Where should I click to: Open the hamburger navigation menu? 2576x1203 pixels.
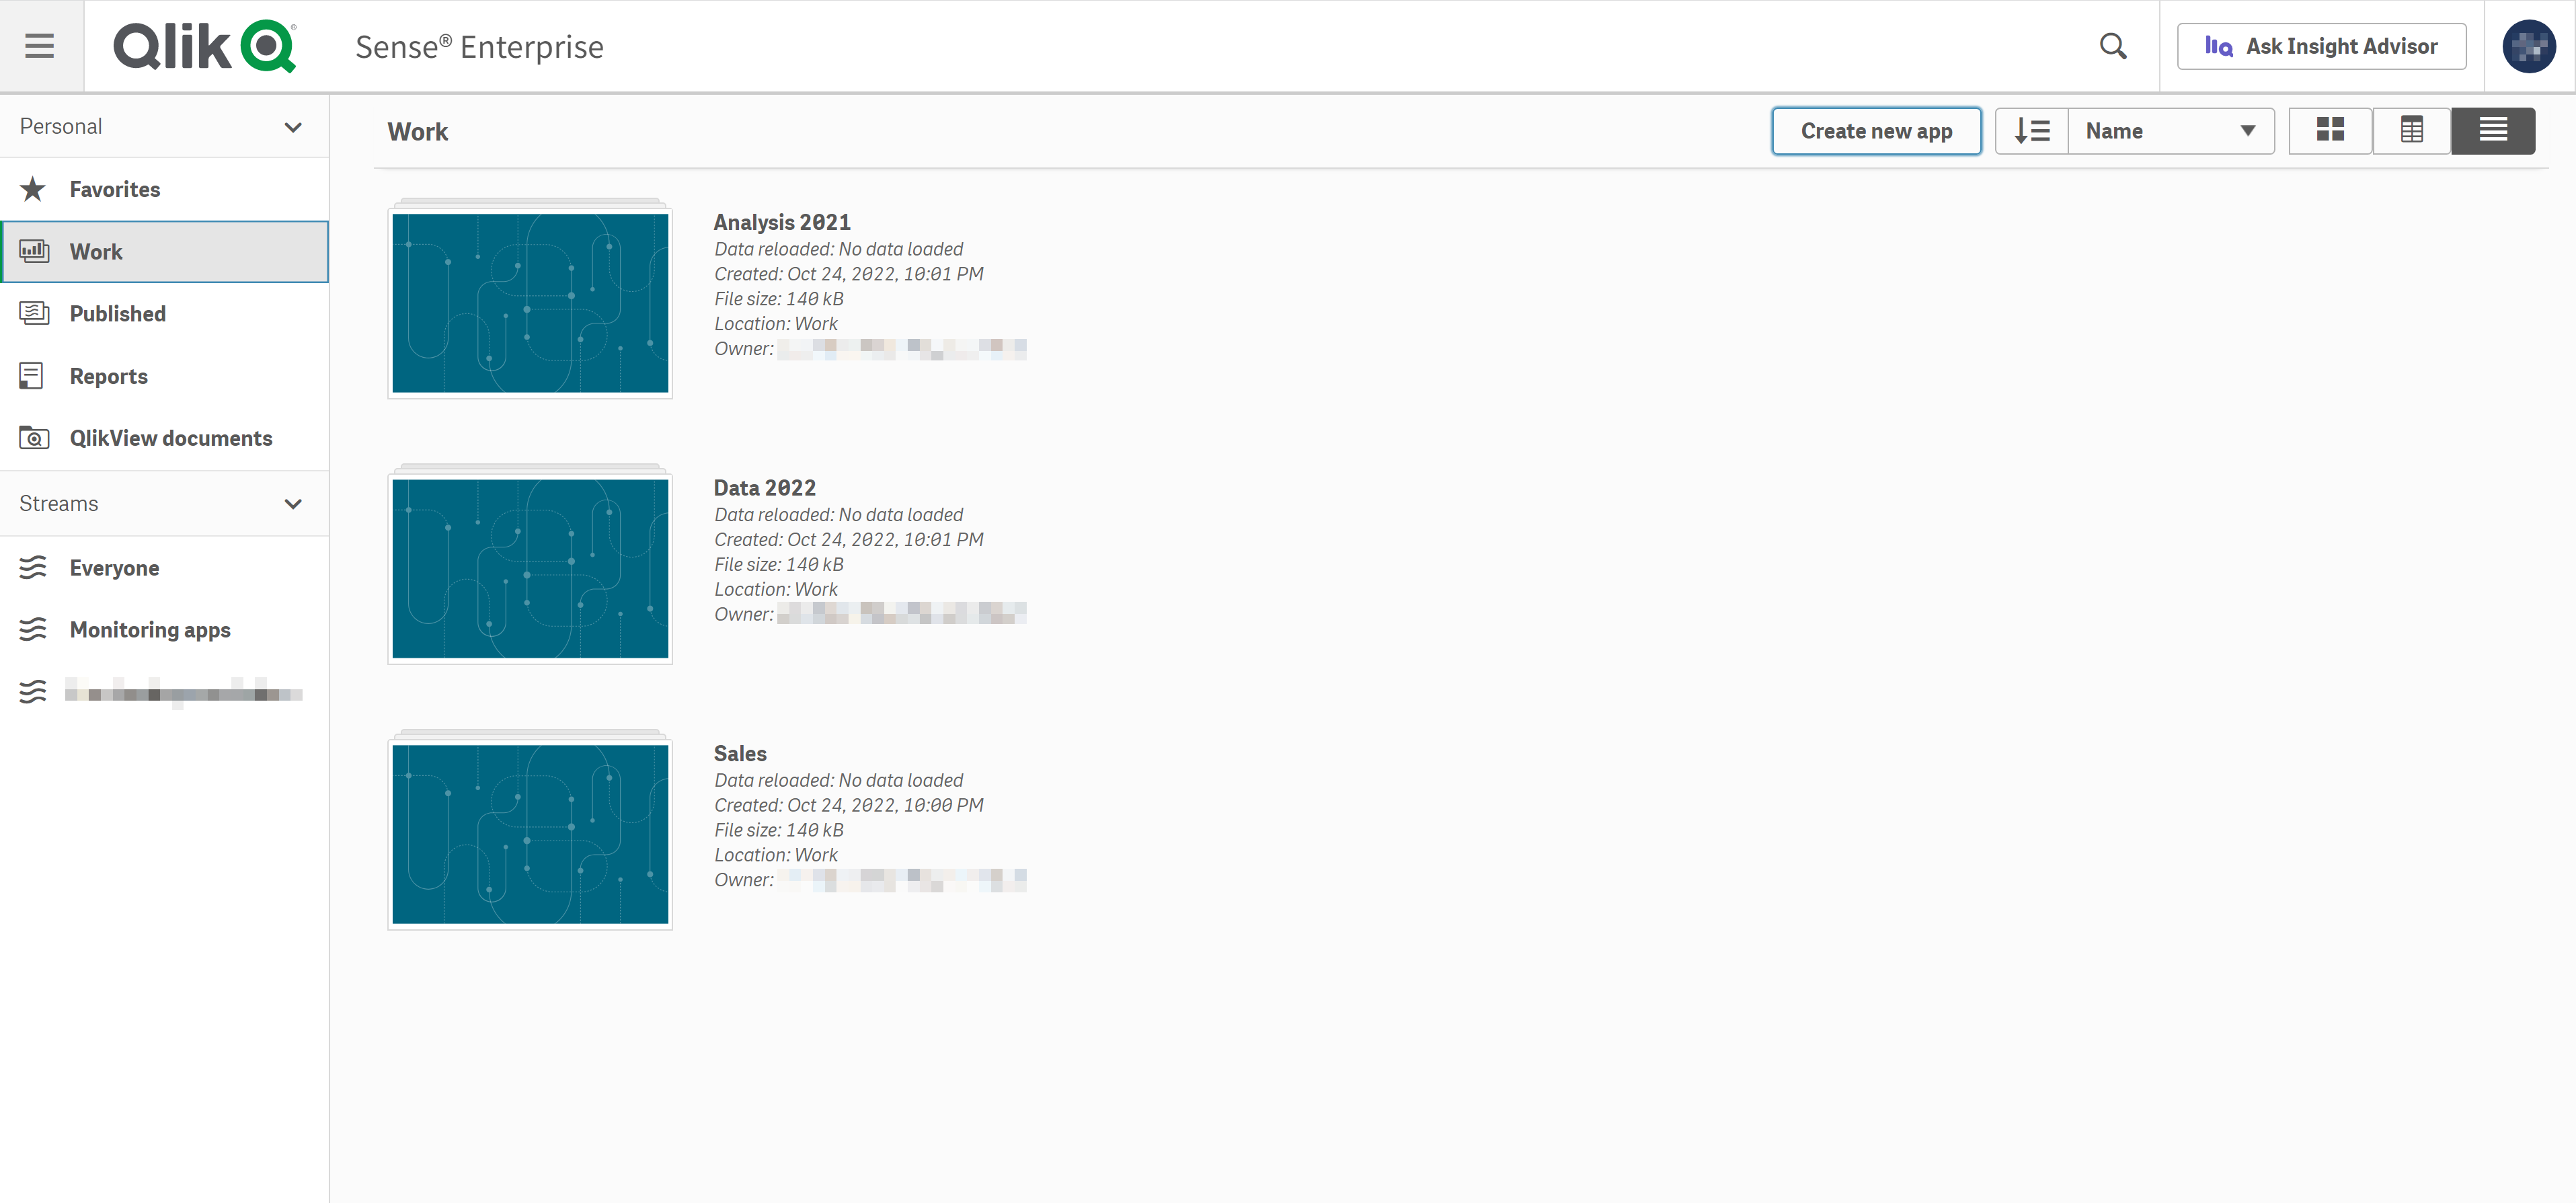[x=40, y=46]
